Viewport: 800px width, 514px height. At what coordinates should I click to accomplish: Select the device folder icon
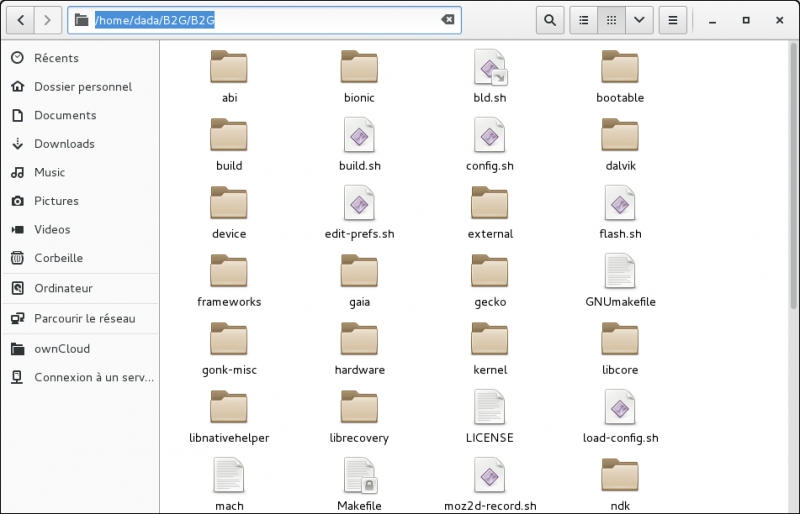(x=229, y=203)
